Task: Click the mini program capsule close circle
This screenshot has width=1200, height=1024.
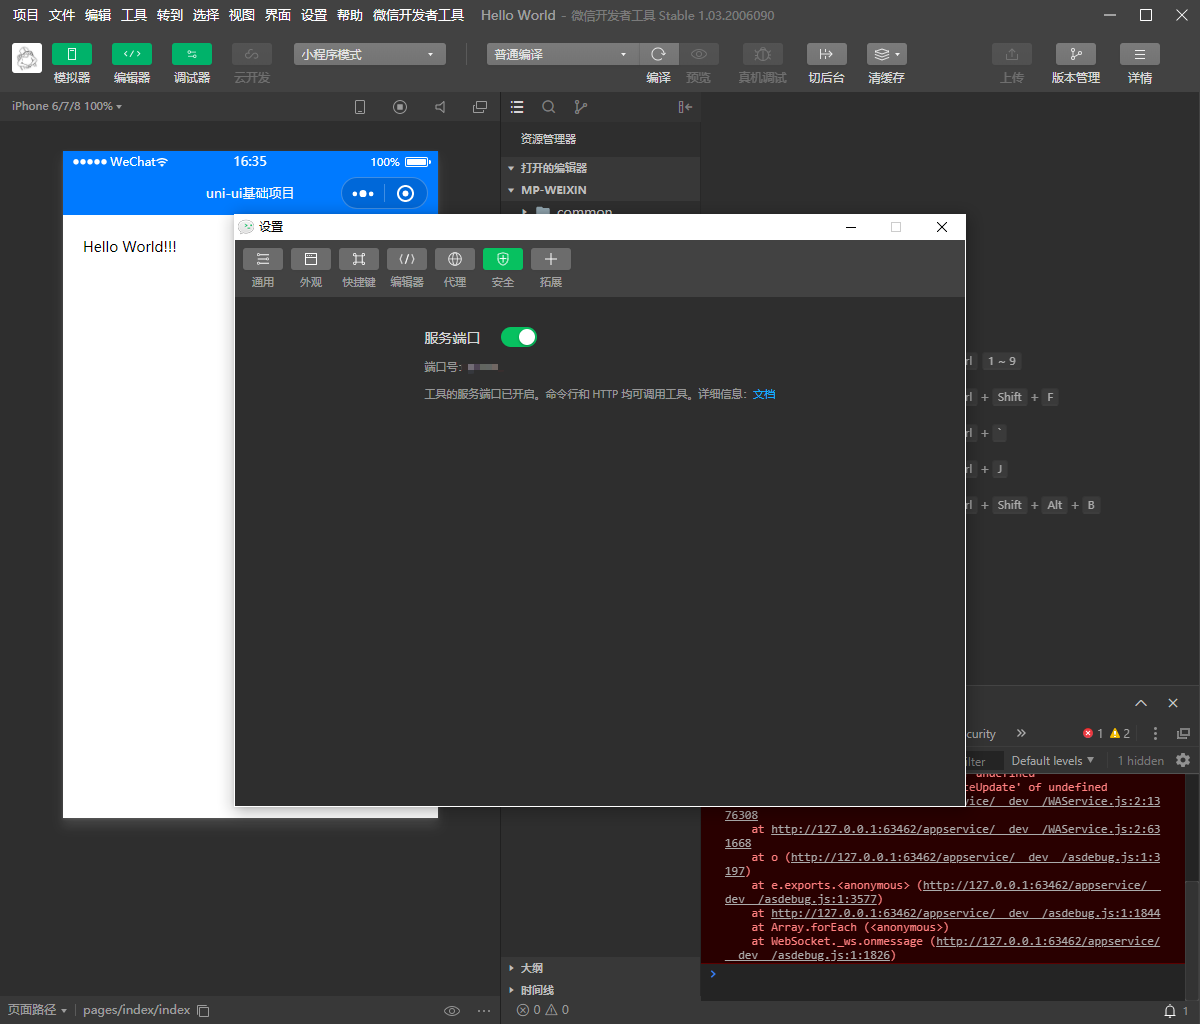Action: [405, 193]
